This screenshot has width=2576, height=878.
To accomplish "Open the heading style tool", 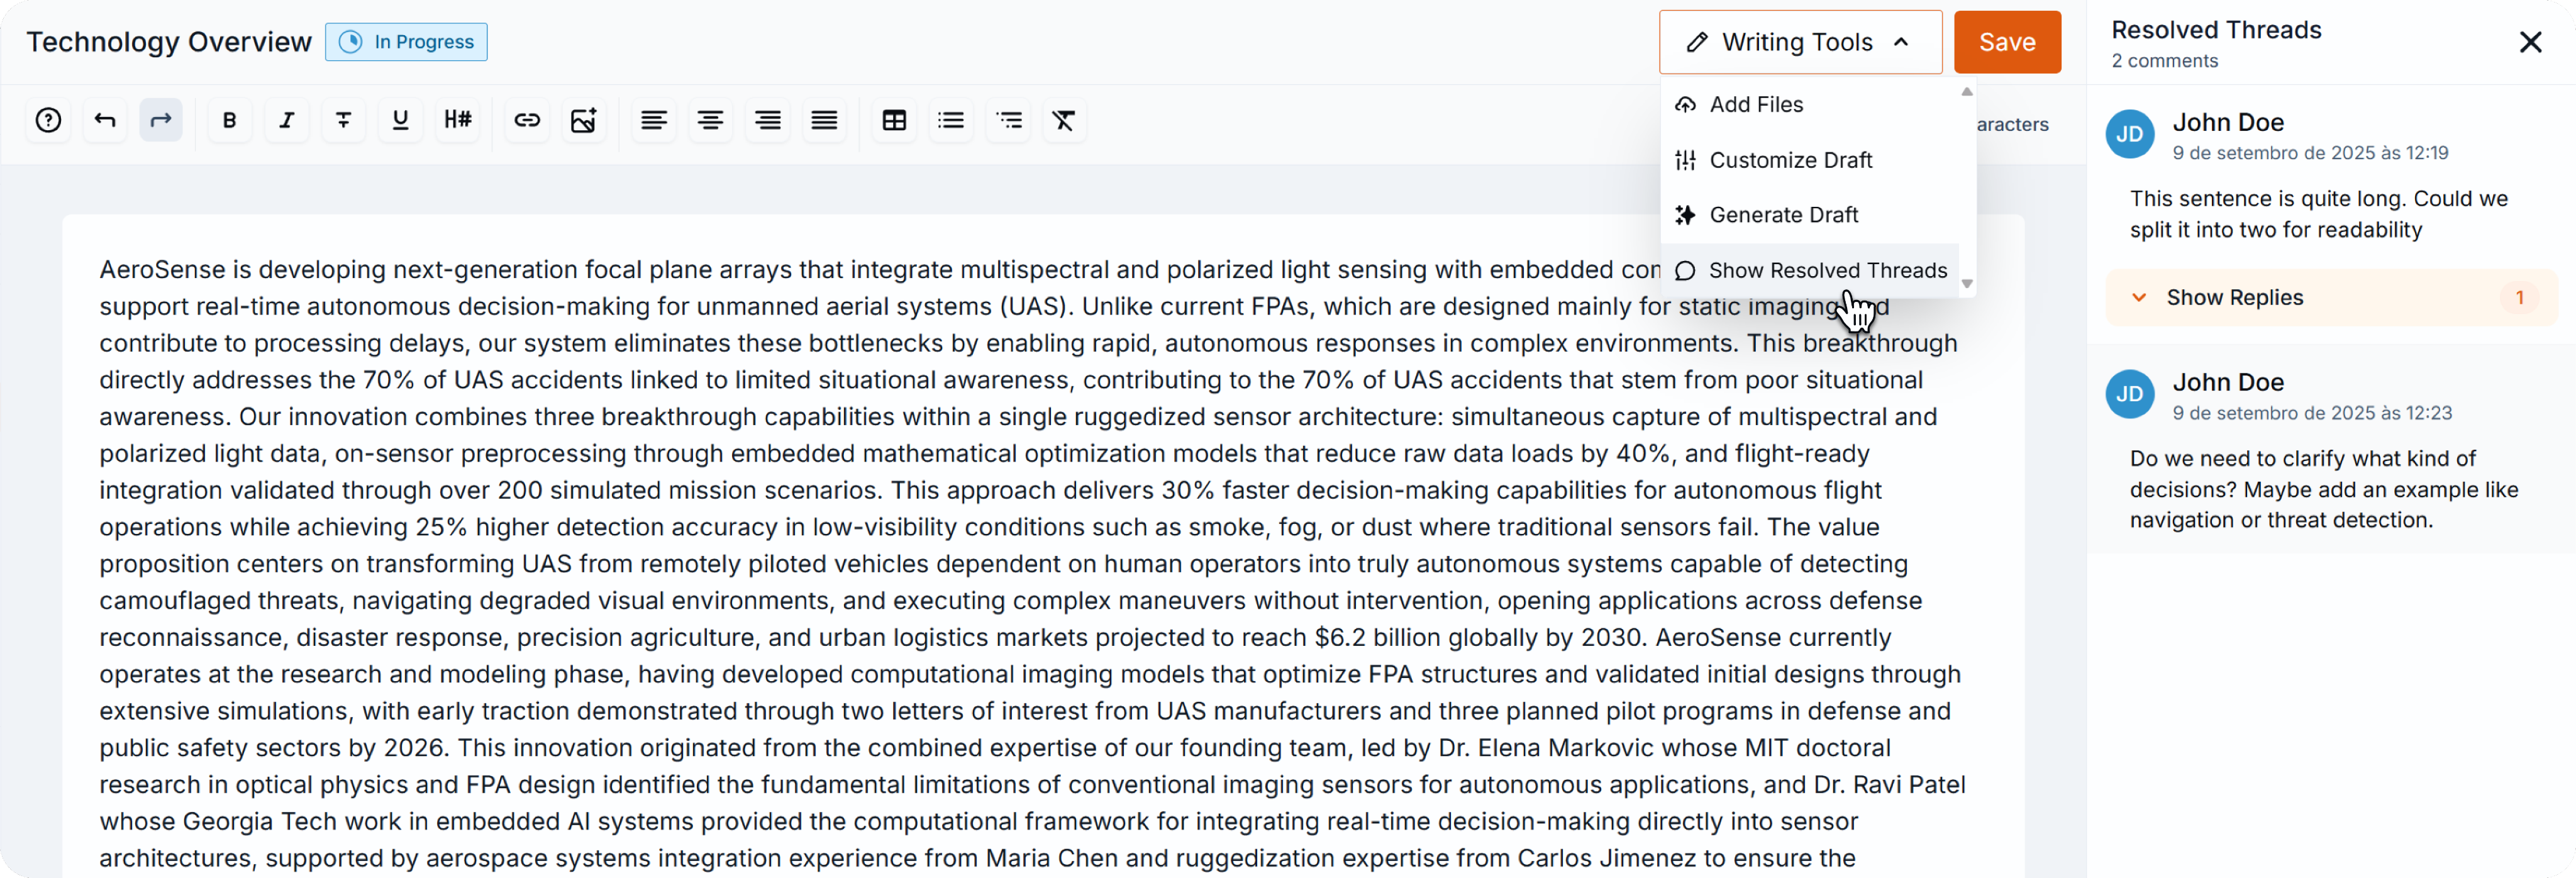I will coord(457,120).
